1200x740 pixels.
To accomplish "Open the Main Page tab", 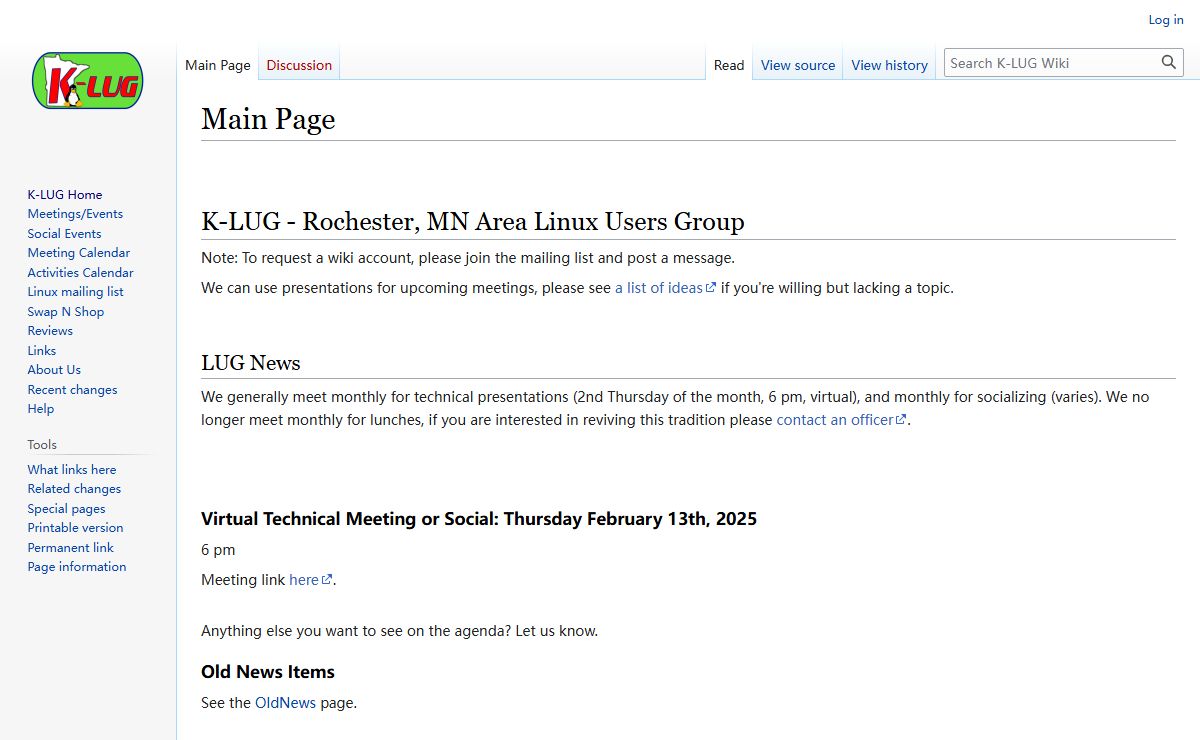I will [218, 65].
